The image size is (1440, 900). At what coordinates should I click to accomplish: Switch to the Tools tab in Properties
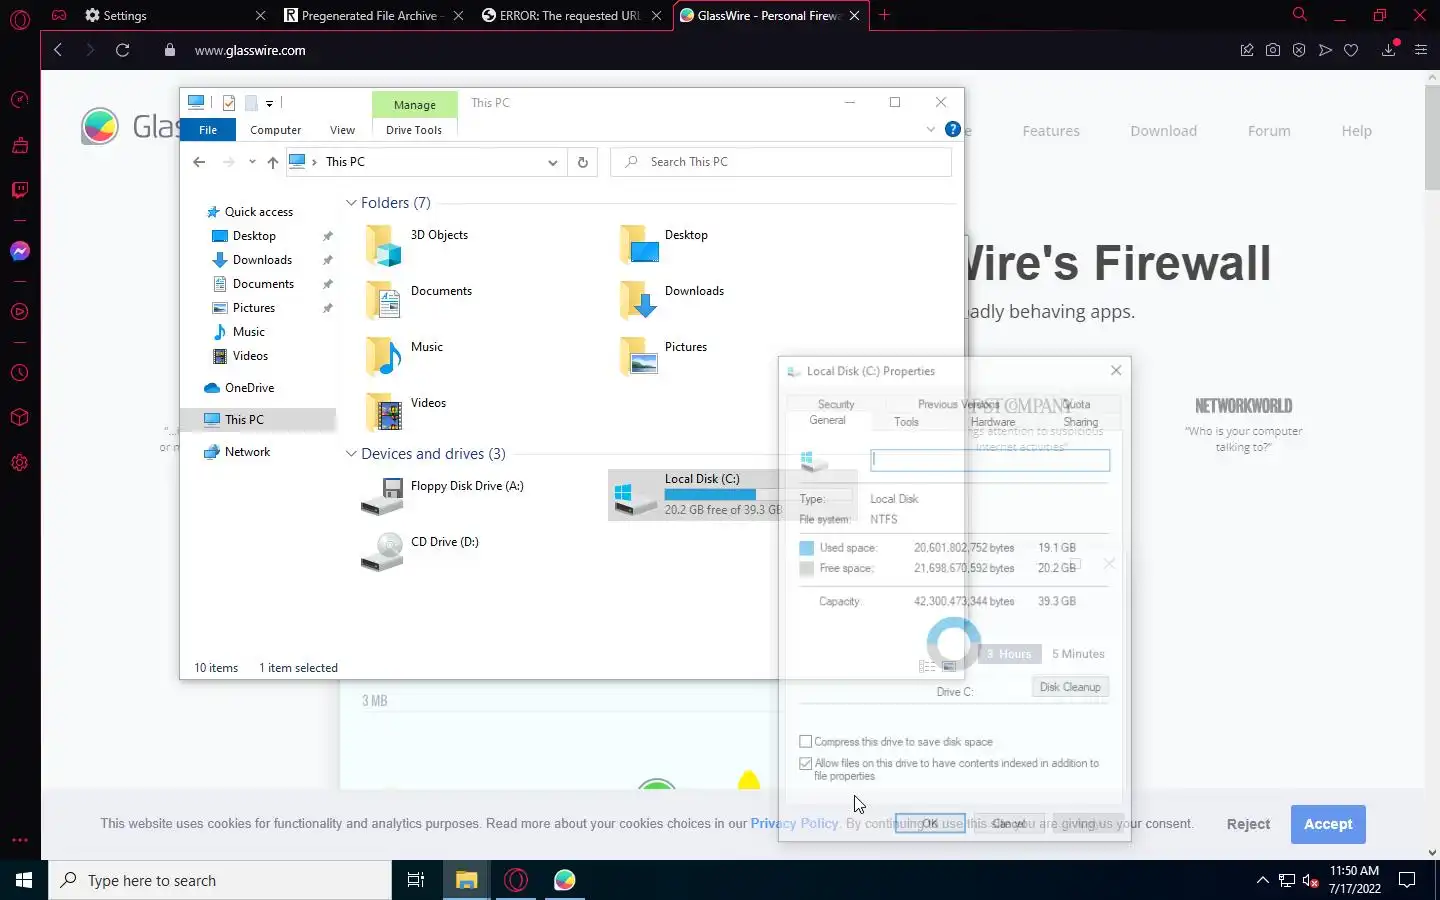coord(906,422)
